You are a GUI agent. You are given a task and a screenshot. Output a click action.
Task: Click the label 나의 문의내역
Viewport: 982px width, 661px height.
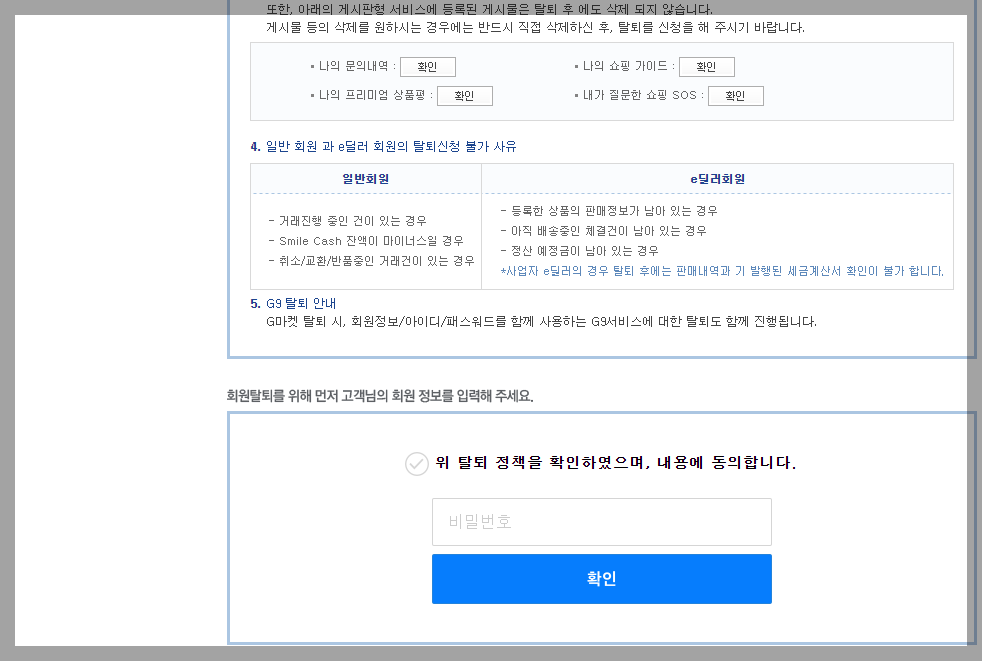coord(354,66)
